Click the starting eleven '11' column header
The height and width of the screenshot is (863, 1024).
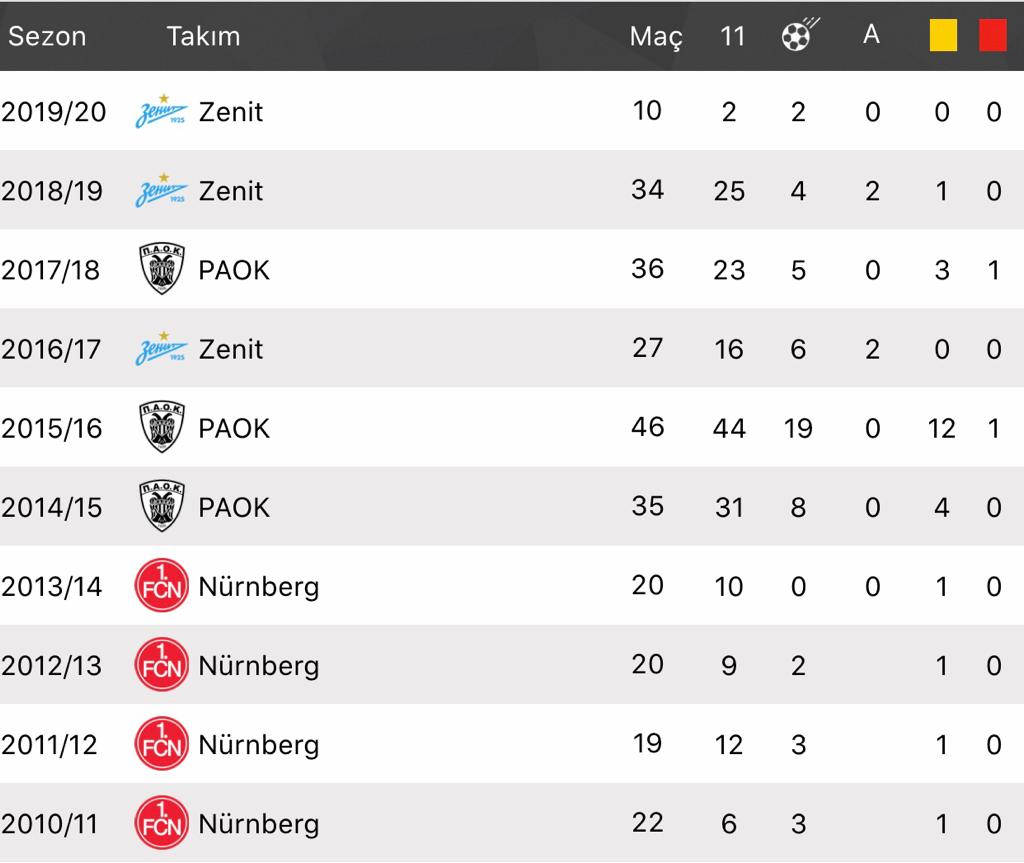[x=732, y=36]
